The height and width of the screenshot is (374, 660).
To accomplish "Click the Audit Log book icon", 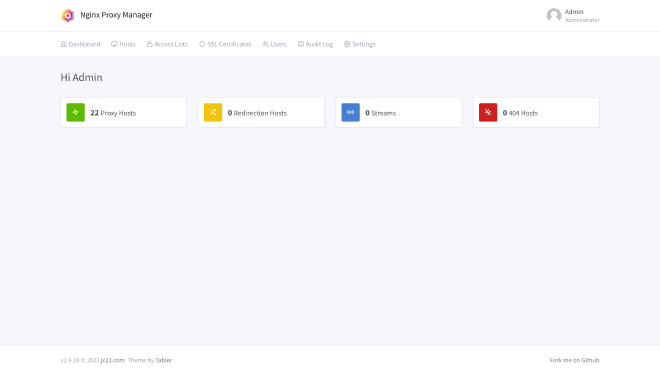I will pyautogui.click(x=301, y=44).
